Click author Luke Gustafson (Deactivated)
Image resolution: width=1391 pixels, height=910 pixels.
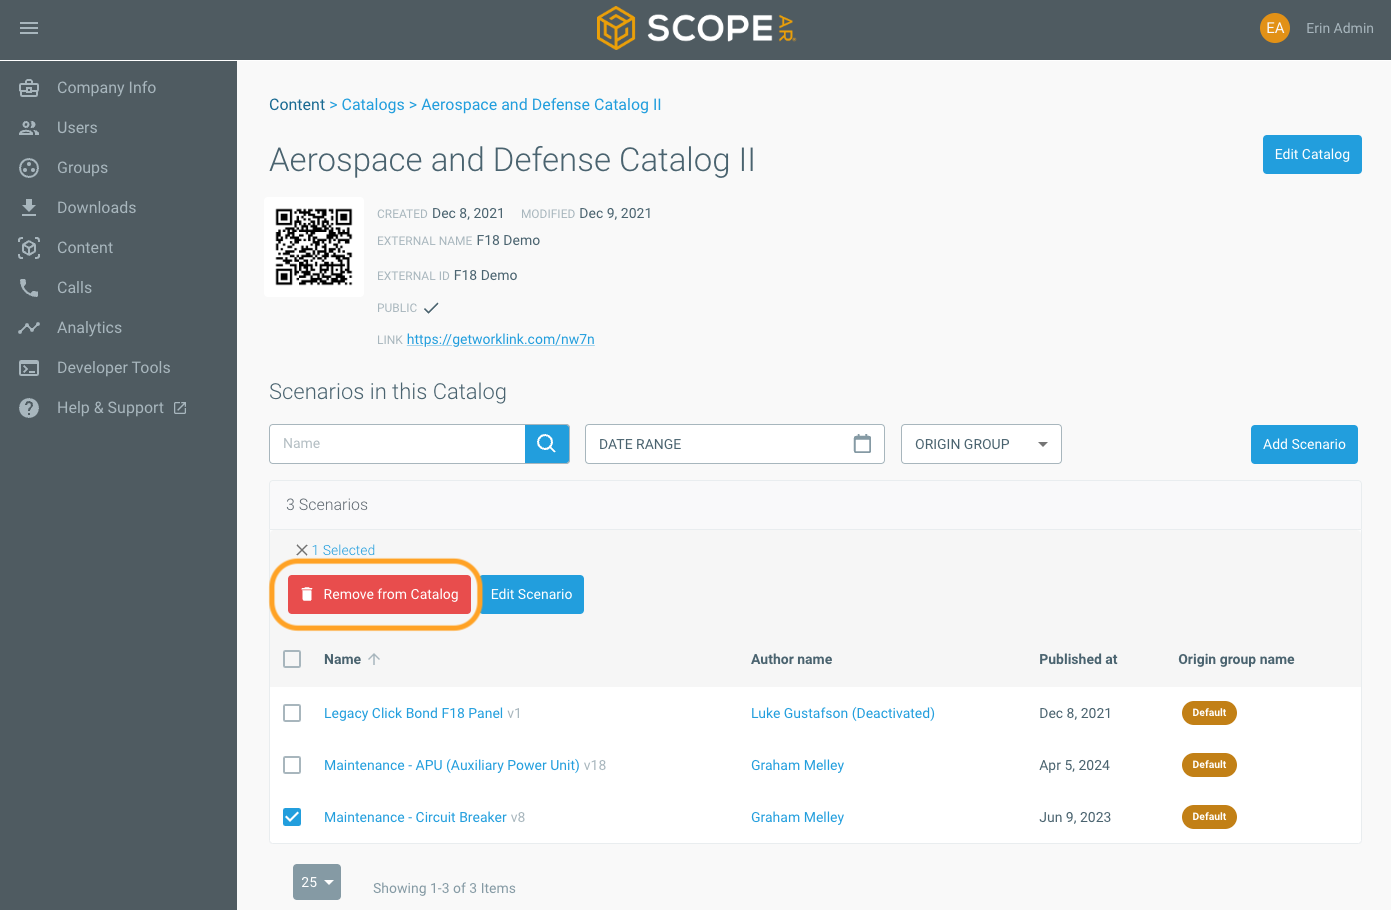point(843,713)
